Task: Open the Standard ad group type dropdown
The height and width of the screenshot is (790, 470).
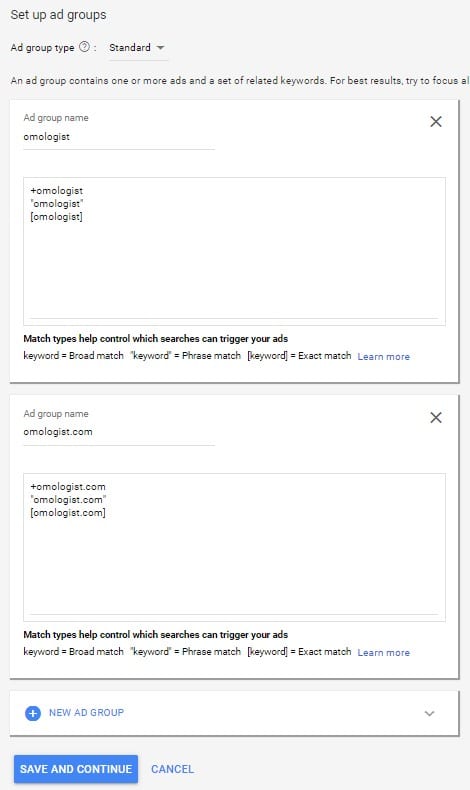Action: point(138,47)
